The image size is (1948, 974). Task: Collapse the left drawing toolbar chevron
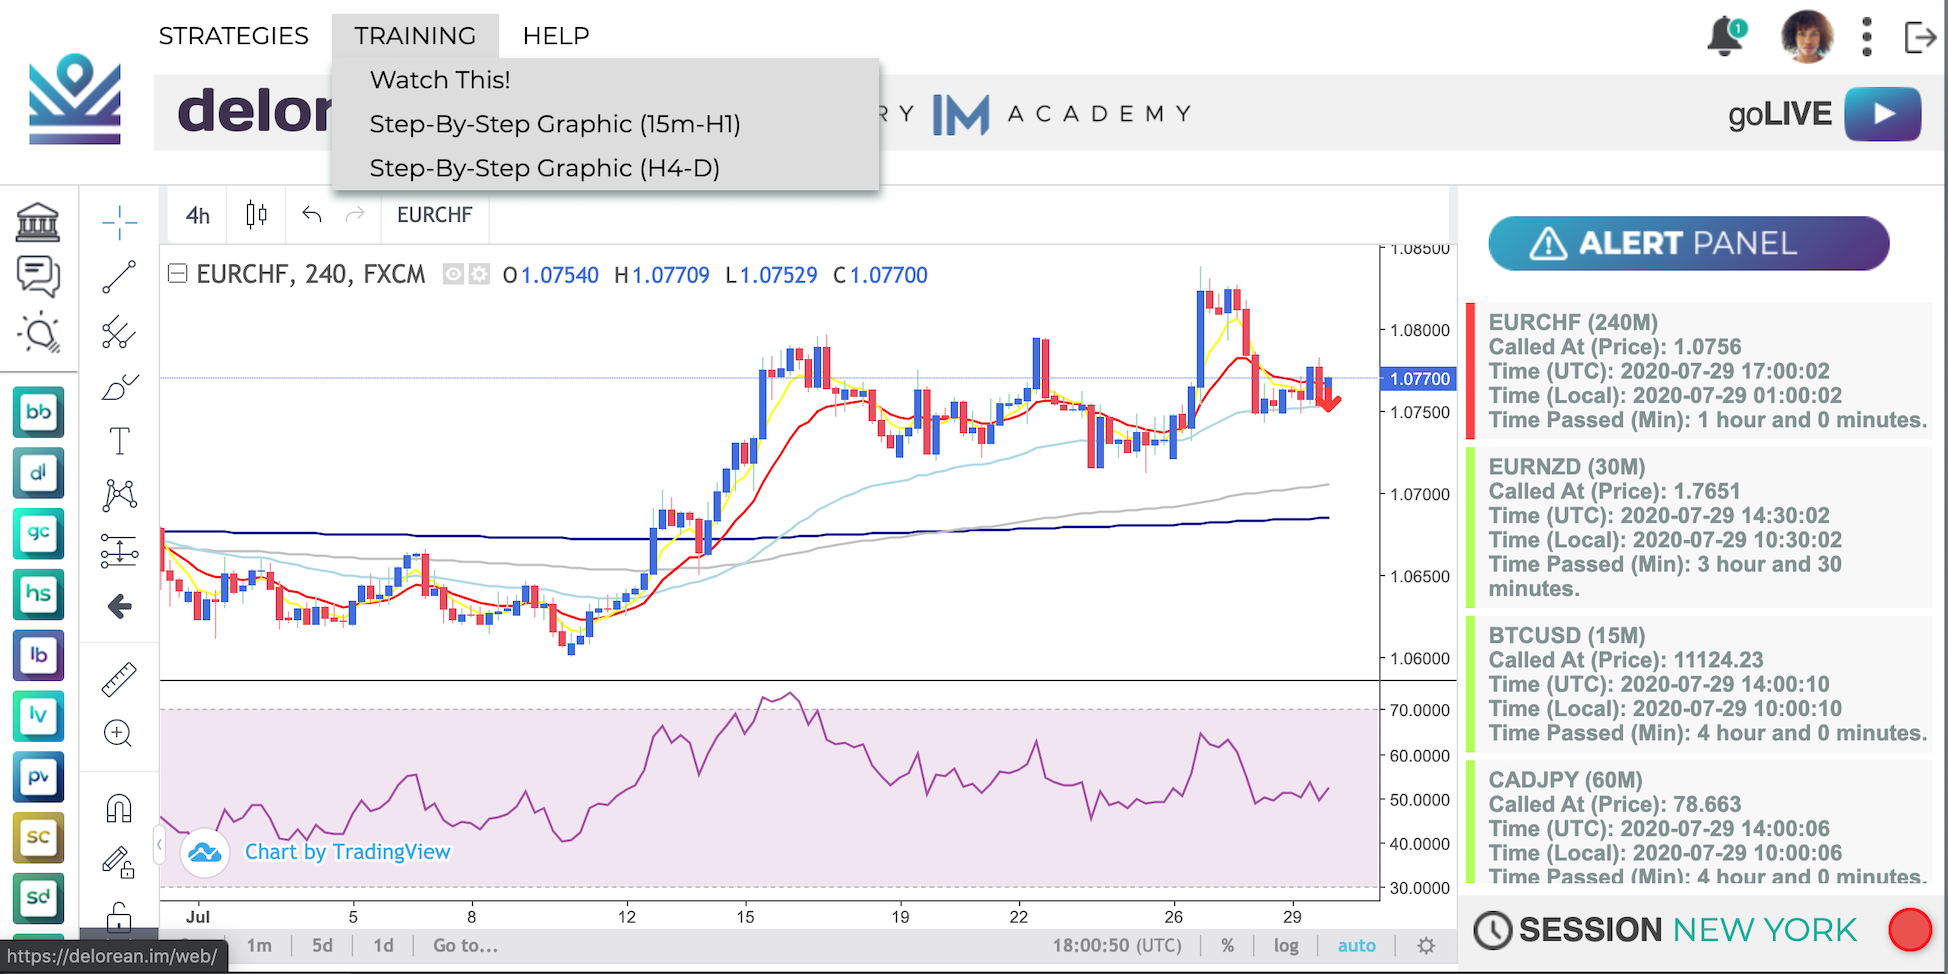[x=159, y=845]
